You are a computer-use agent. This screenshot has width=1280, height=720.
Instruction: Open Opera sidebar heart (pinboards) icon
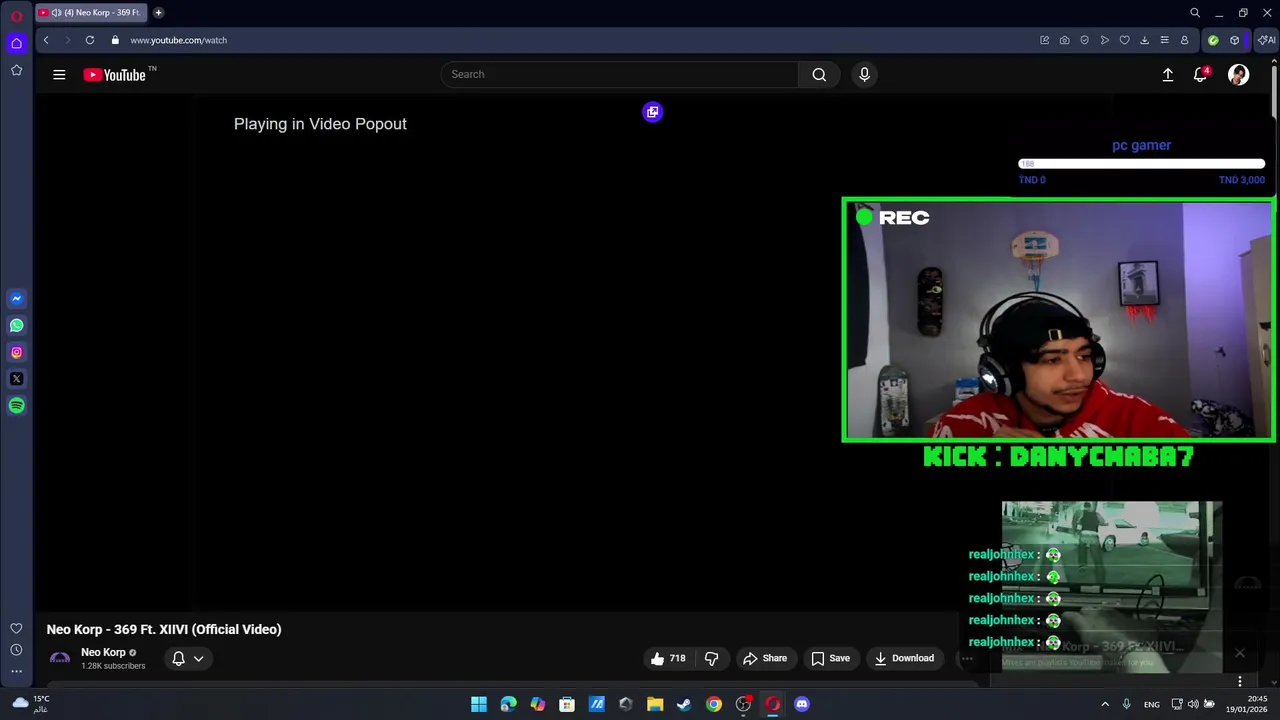(16, 628)
